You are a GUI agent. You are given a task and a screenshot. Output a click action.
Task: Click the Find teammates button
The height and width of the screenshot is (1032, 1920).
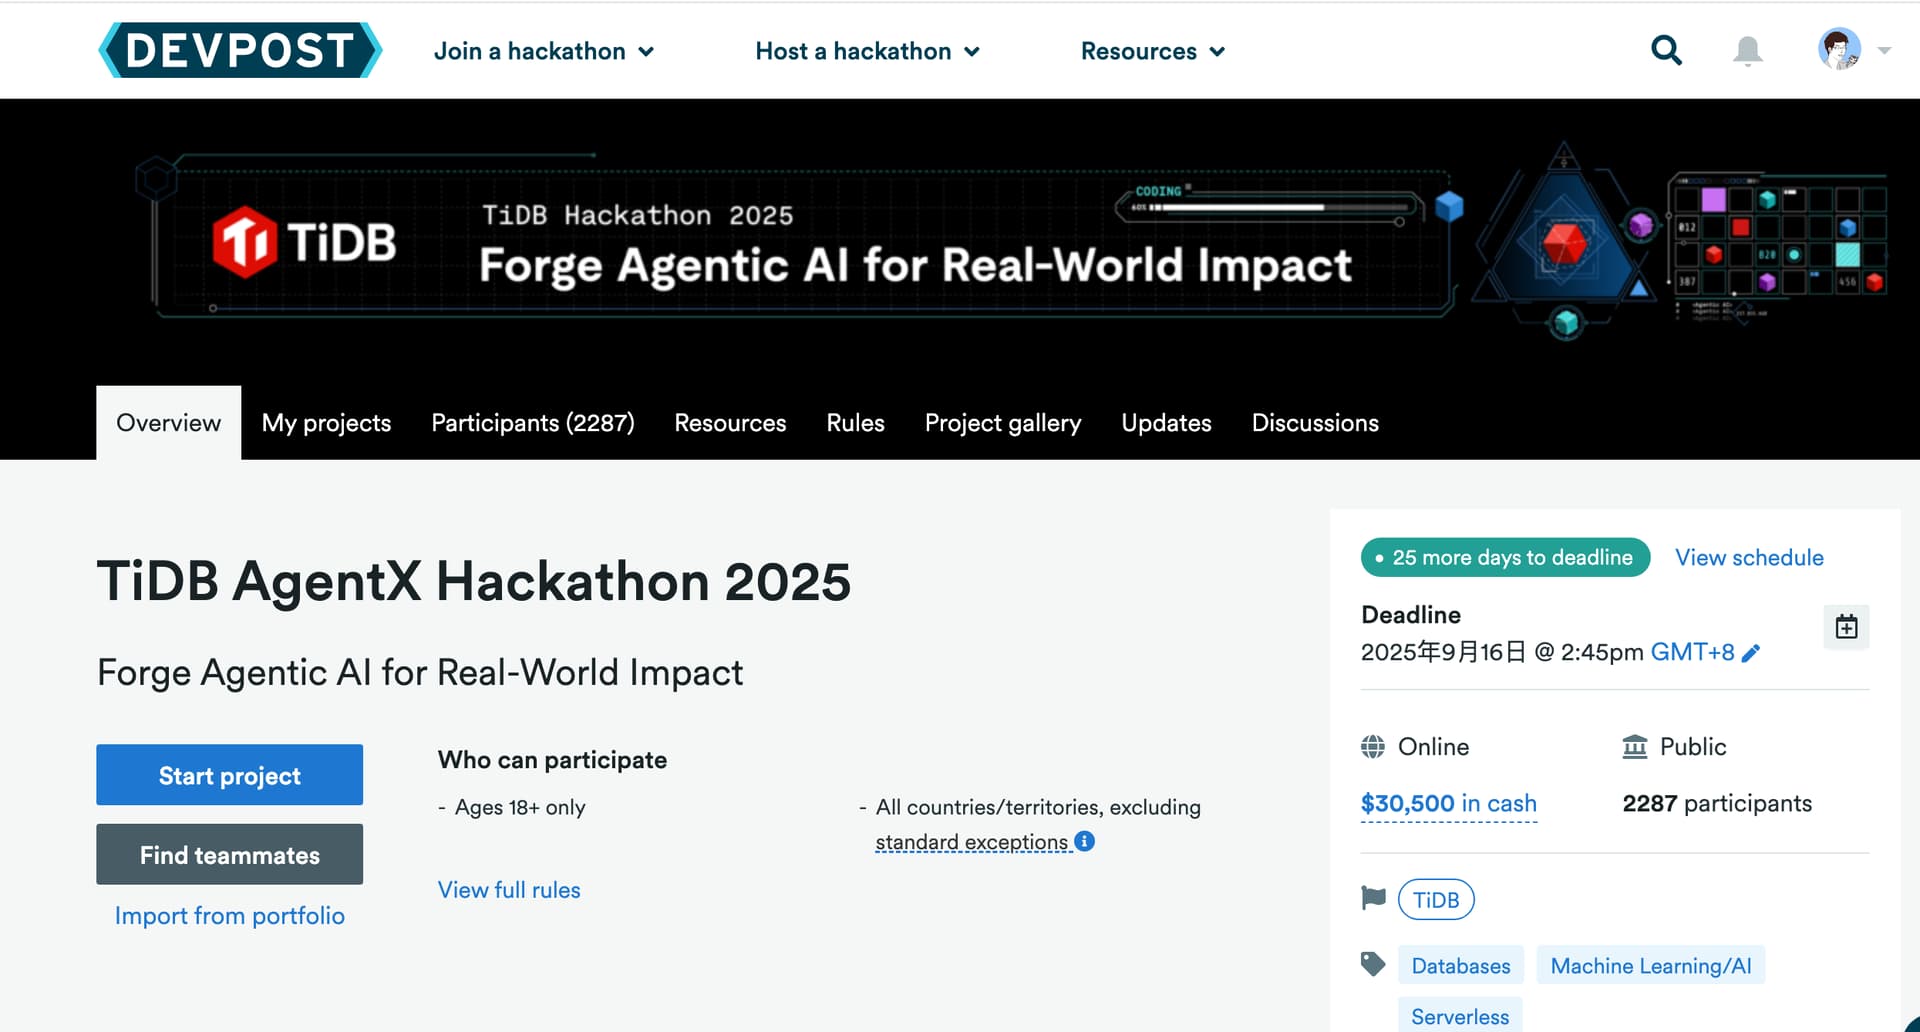click(x=229, y=854)
